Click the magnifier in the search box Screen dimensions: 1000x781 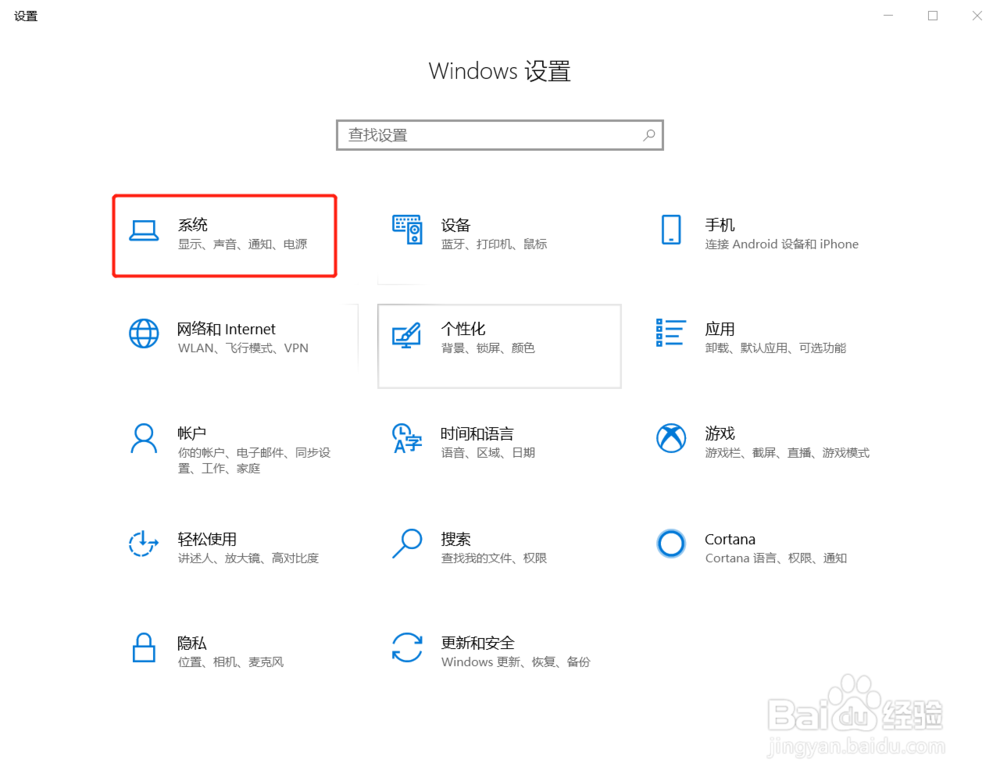(649, 135)
